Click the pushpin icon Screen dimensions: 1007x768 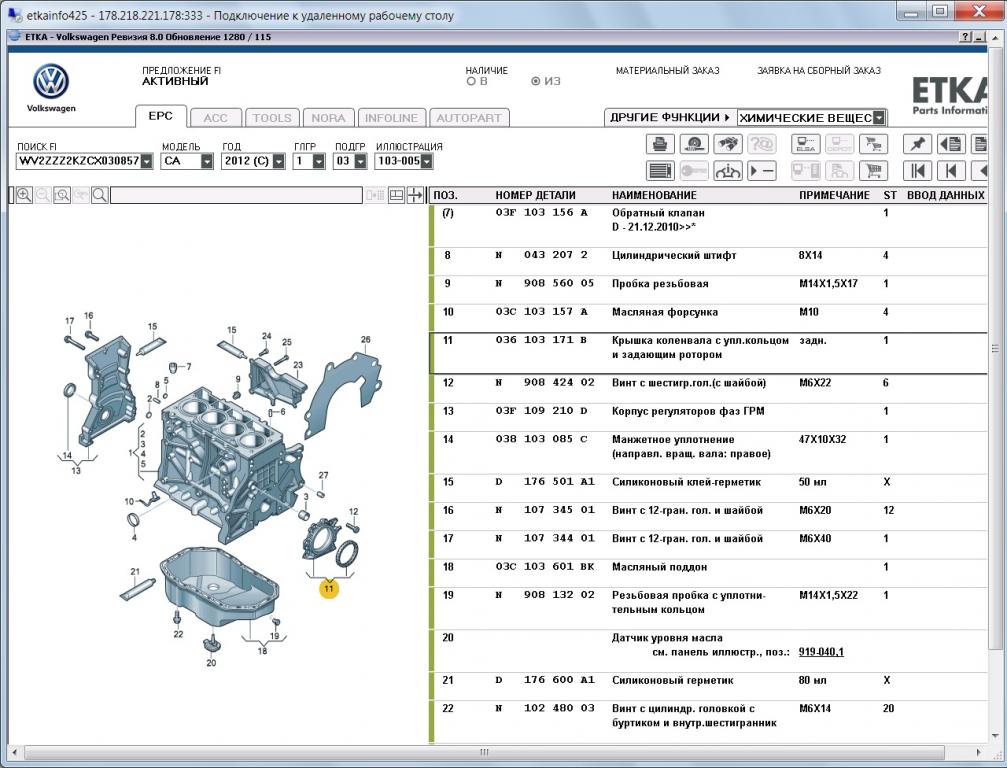[x=917, y=144]
